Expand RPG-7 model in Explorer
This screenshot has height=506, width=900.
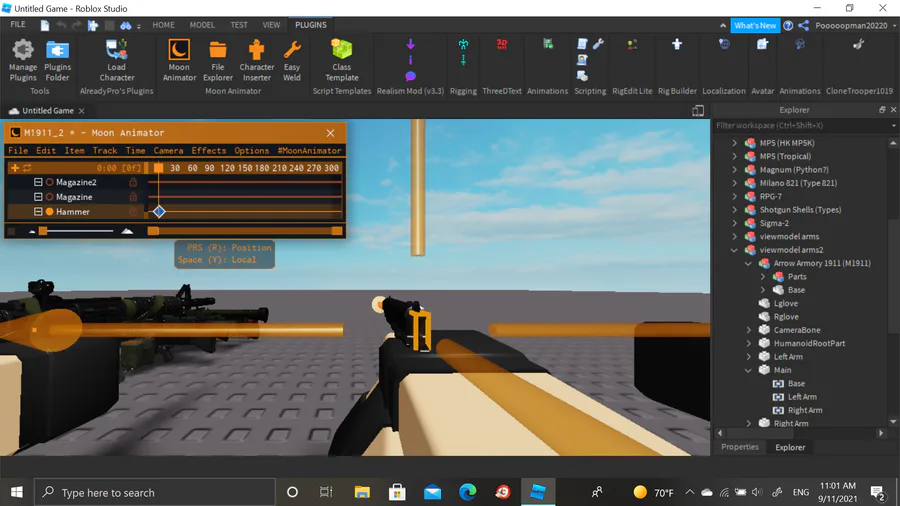[x=735, y=196]
